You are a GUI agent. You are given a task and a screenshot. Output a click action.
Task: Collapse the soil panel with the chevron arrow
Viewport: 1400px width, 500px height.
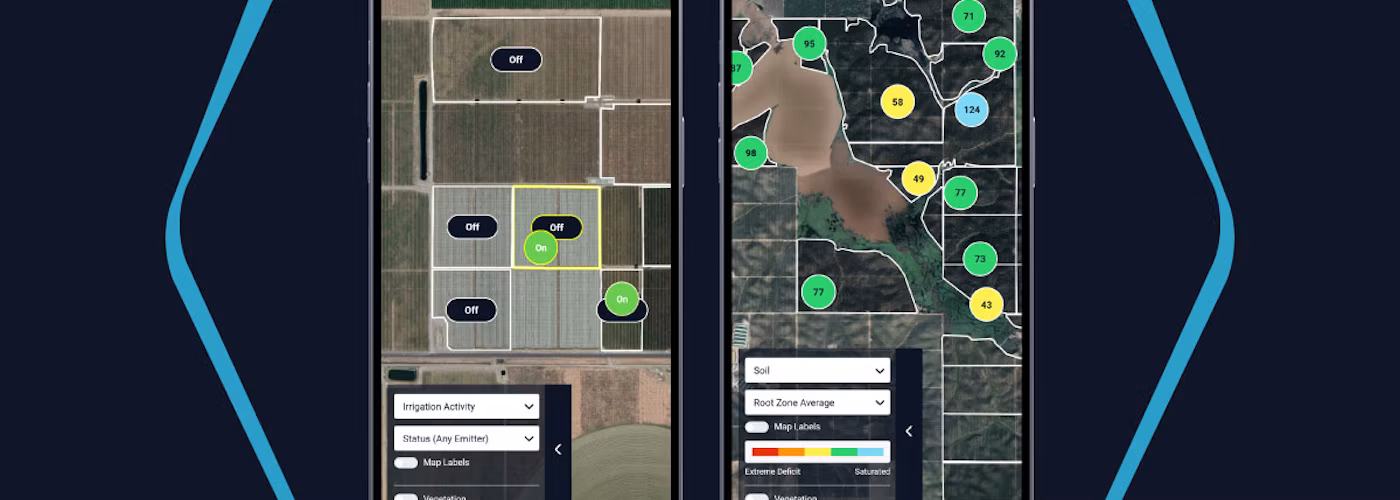click(x=909, y=431)
